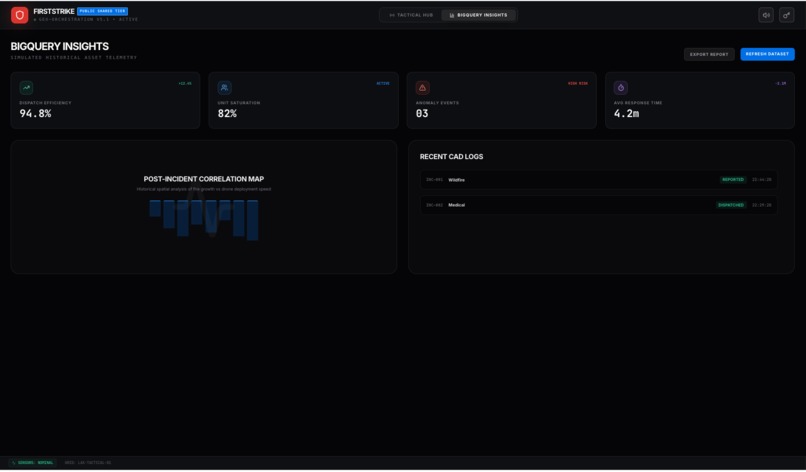This screenshot has width=806, height=472.
Task: Open the Wildfire CAD log row
Action: click(x=598, y=179)
